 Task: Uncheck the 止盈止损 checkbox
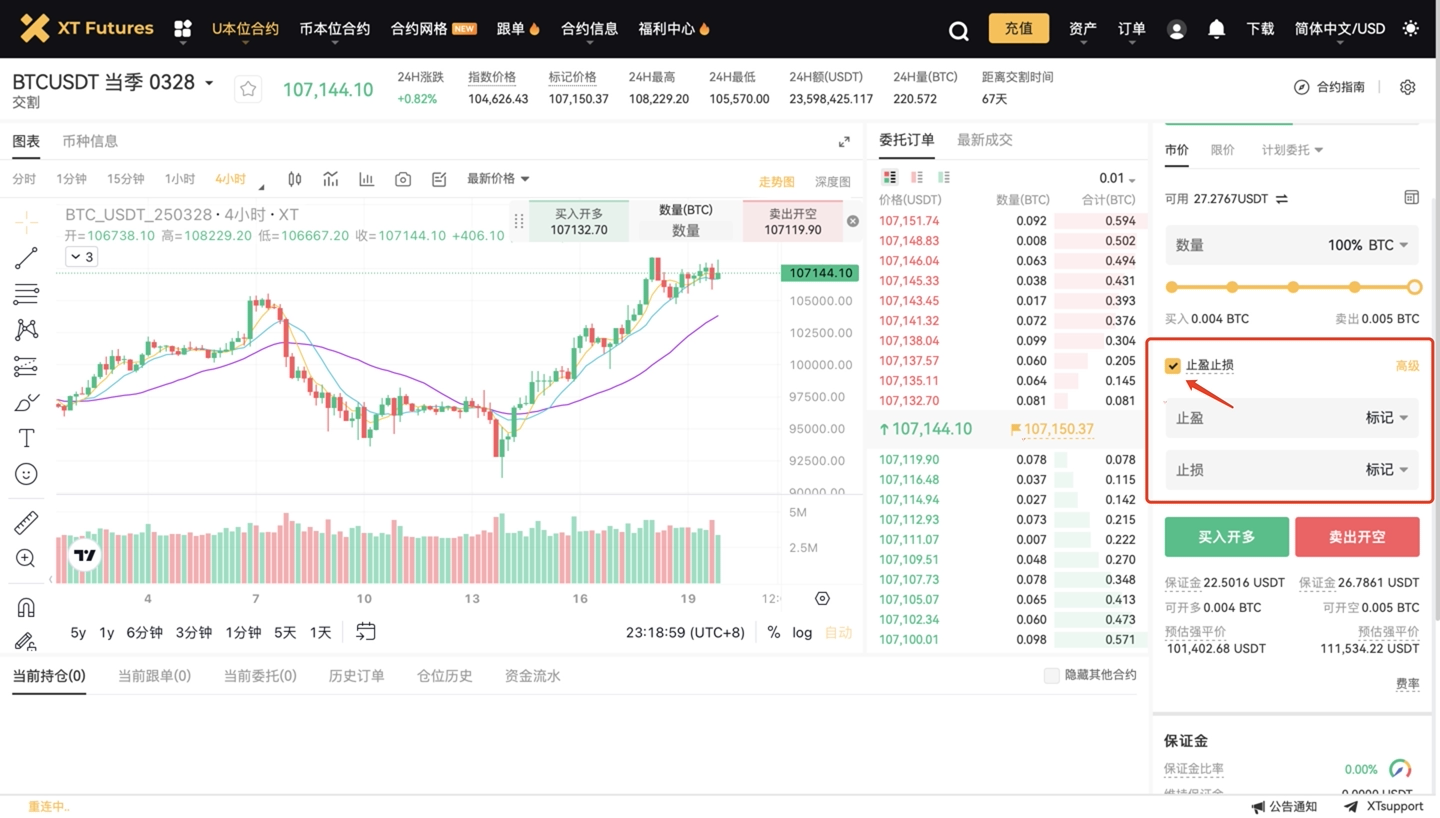tap(1173, 366)
